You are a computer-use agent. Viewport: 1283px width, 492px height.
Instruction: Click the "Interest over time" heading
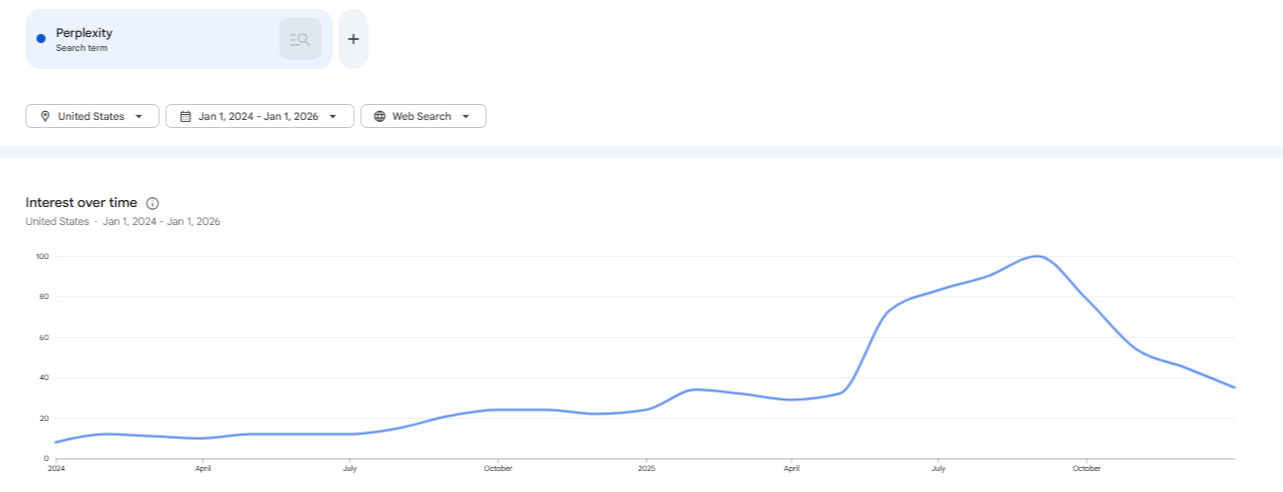[81, 203]
